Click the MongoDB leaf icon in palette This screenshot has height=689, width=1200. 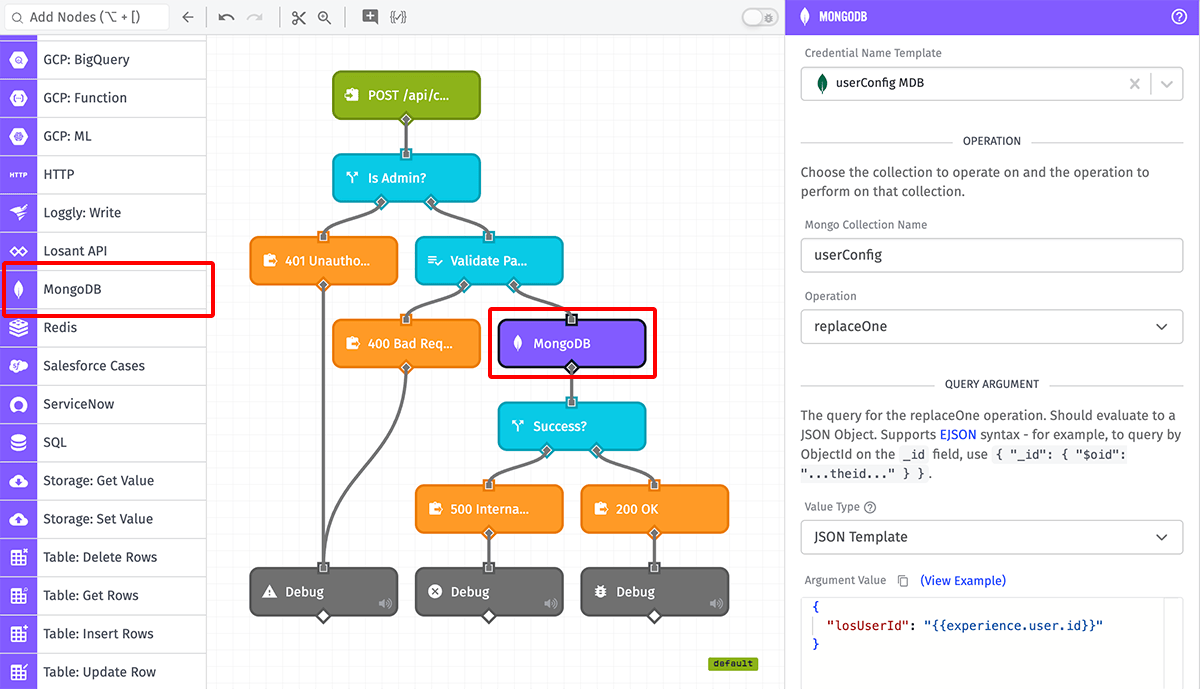(18, 290)
